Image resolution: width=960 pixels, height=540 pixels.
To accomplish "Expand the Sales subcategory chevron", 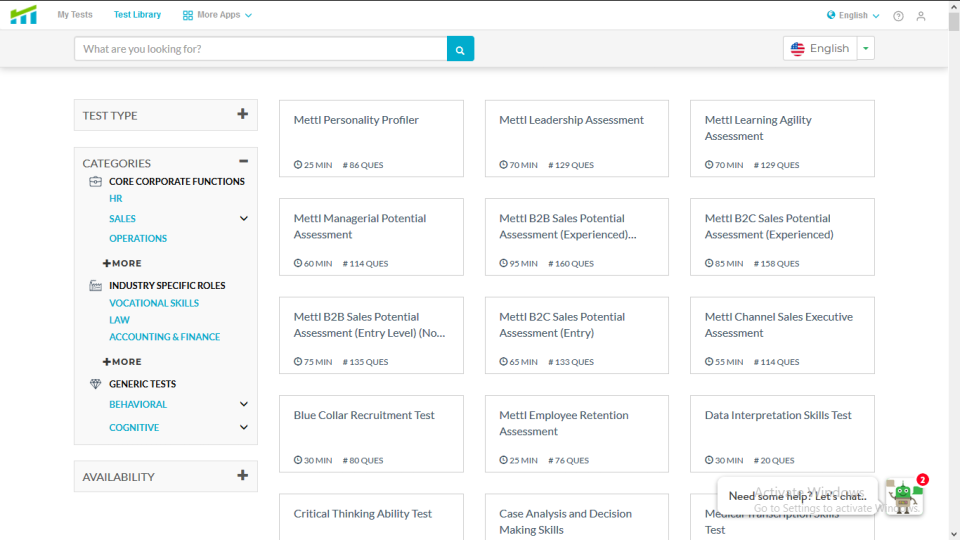I will point(243,219).
